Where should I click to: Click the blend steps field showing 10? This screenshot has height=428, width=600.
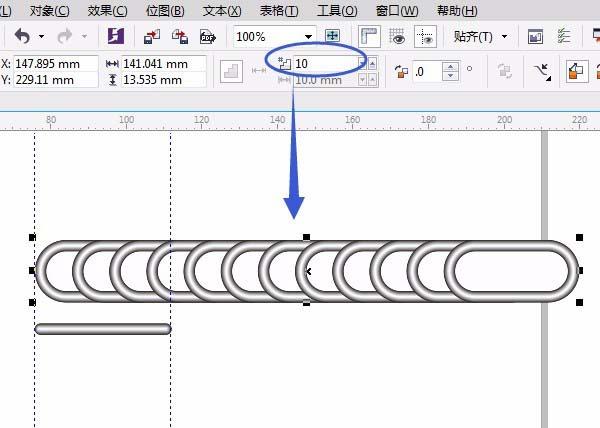(325, 63)
